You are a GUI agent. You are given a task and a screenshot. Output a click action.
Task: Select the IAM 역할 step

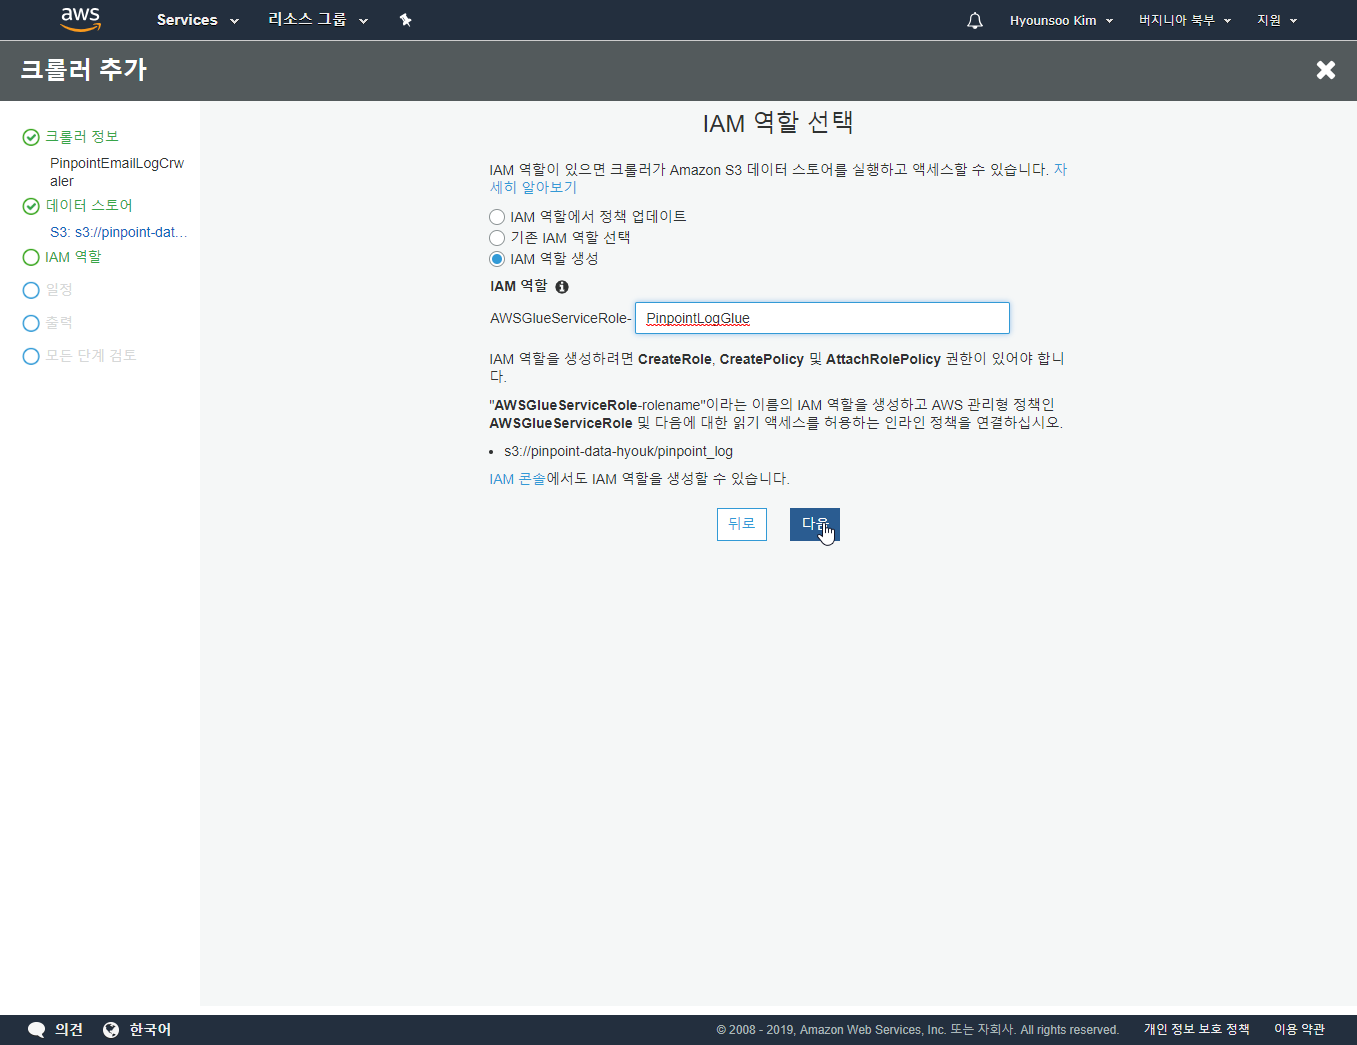(73, 257)
